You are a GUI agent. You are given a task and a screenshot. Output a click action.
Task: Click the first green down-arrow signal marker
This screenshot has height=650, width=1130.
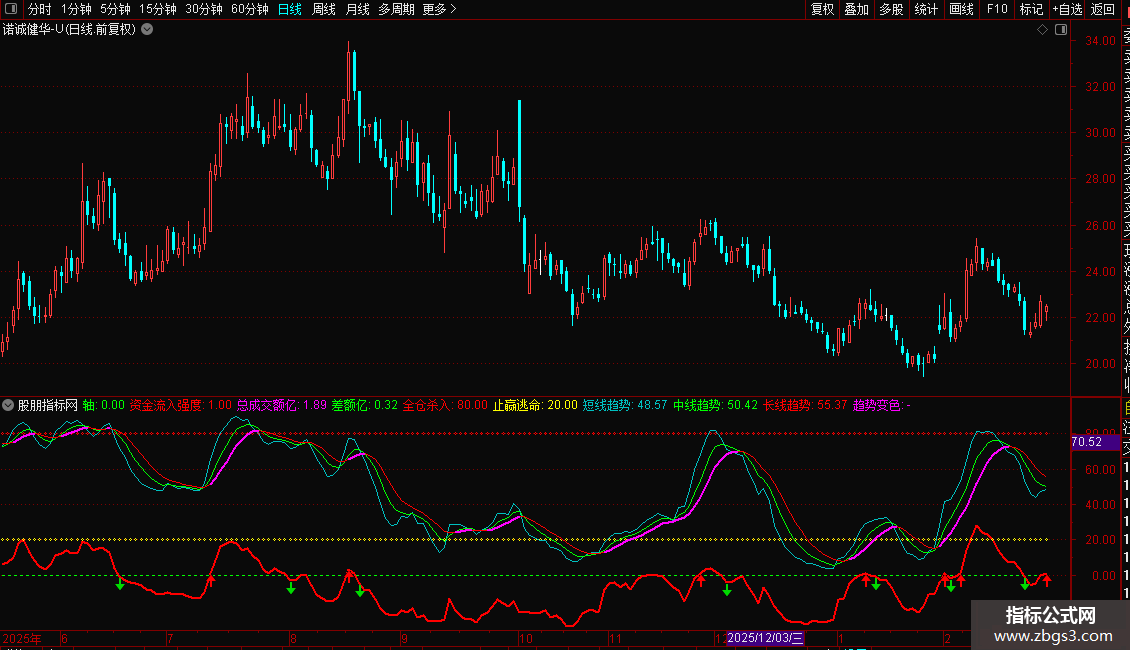tap(120, 583)
